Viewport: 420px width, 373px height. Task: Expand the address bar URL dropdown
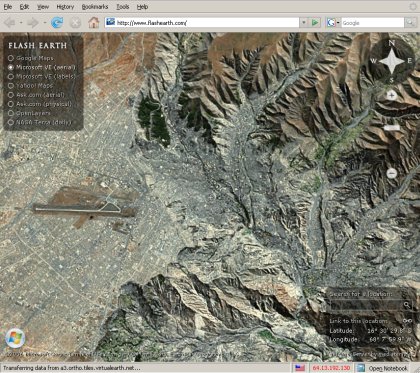tap(304, 23)
